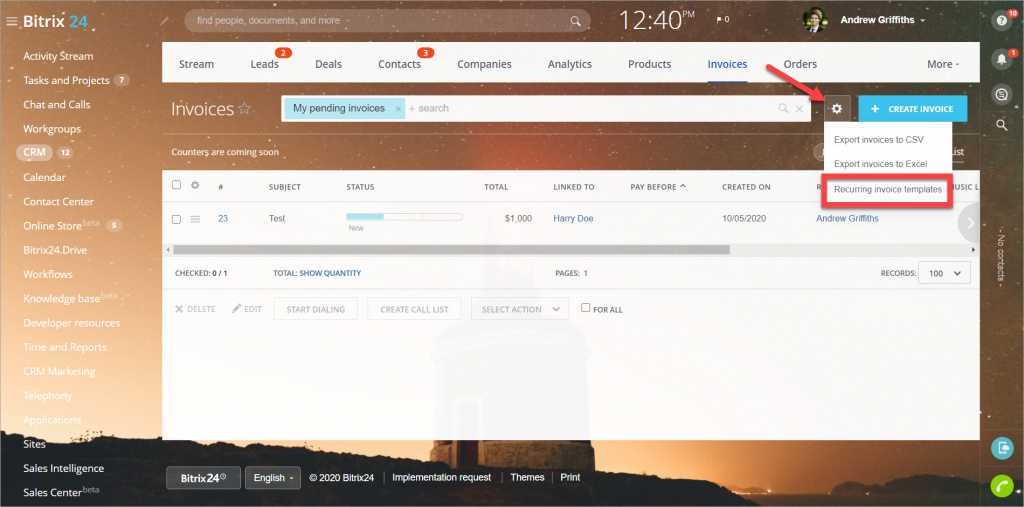
Task: Switch to the Analytics tab
Action: click(x=569, y=64)
